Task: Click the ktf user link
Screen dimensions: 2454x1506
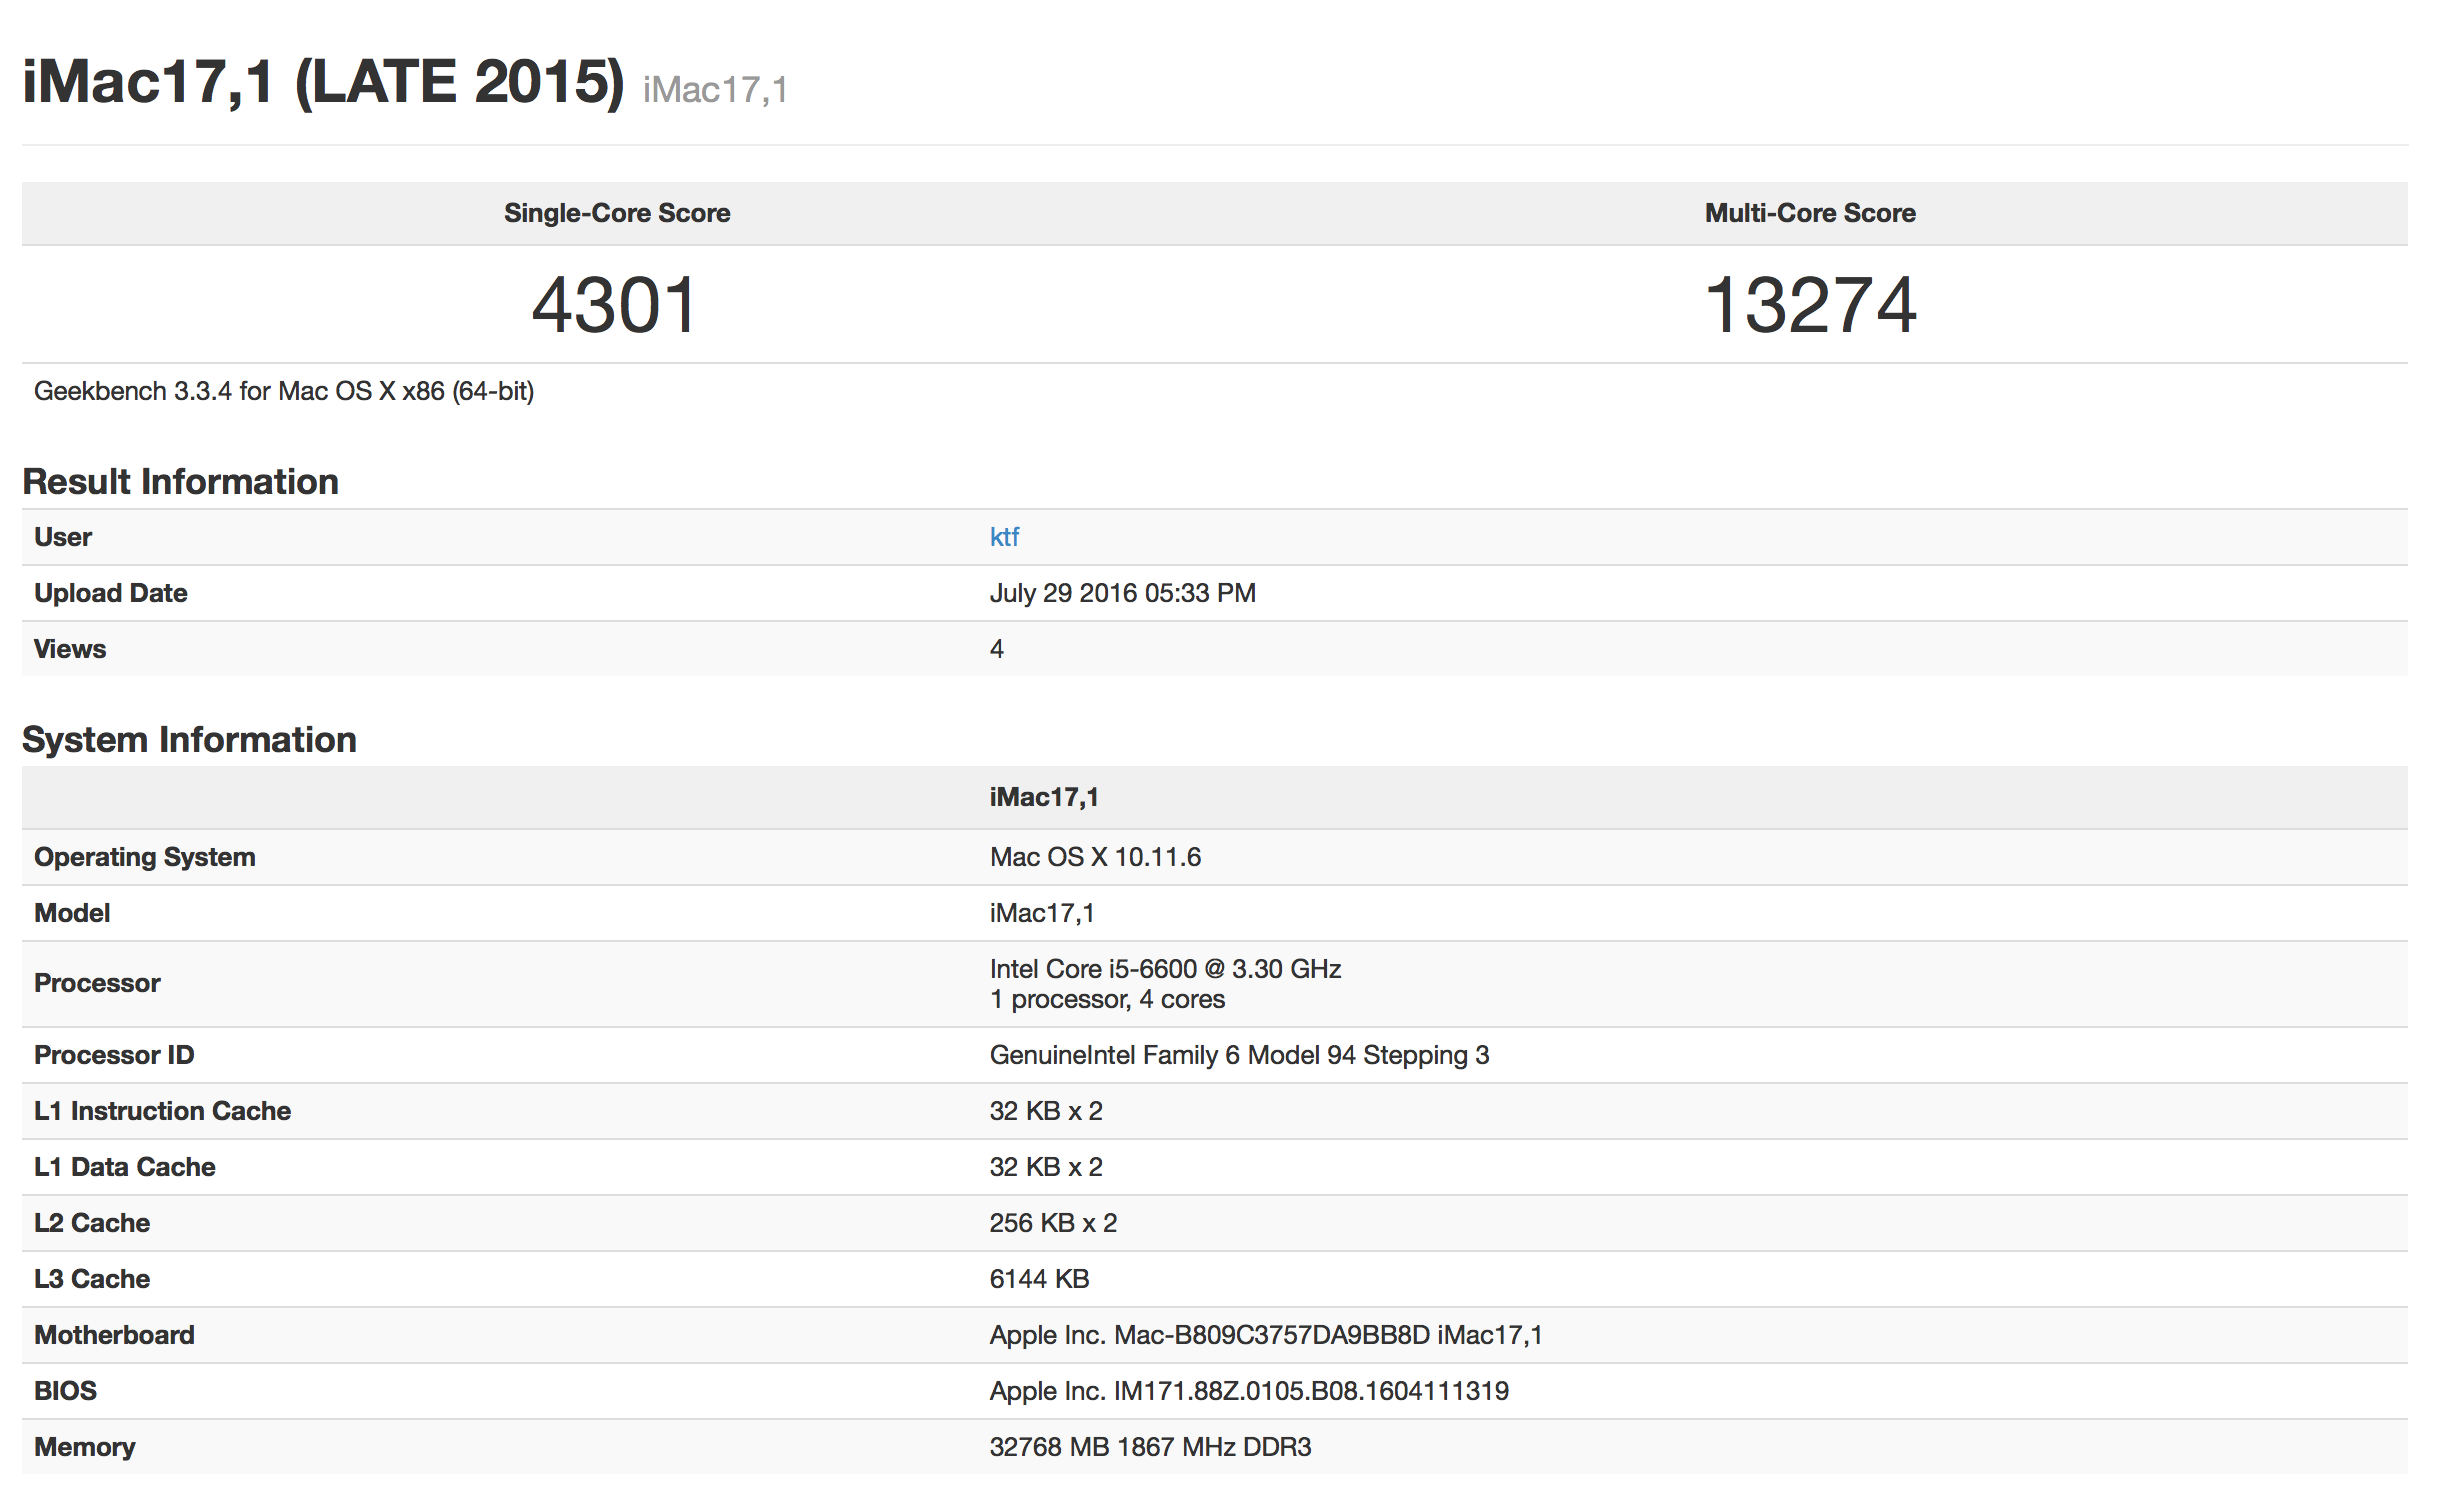Action: coord(1003,537)
